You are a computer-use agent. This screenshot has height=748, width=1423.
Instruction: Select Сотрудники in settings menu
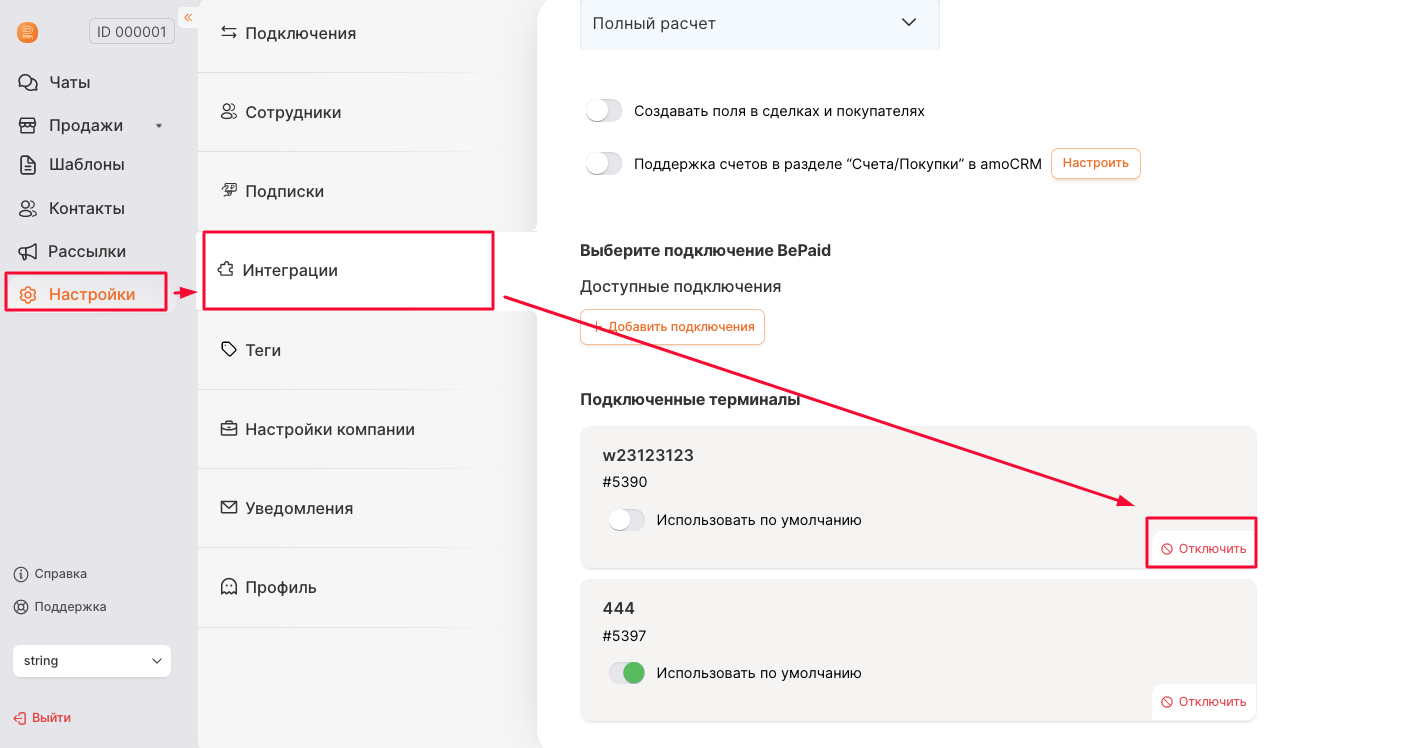tap(293, 112)
